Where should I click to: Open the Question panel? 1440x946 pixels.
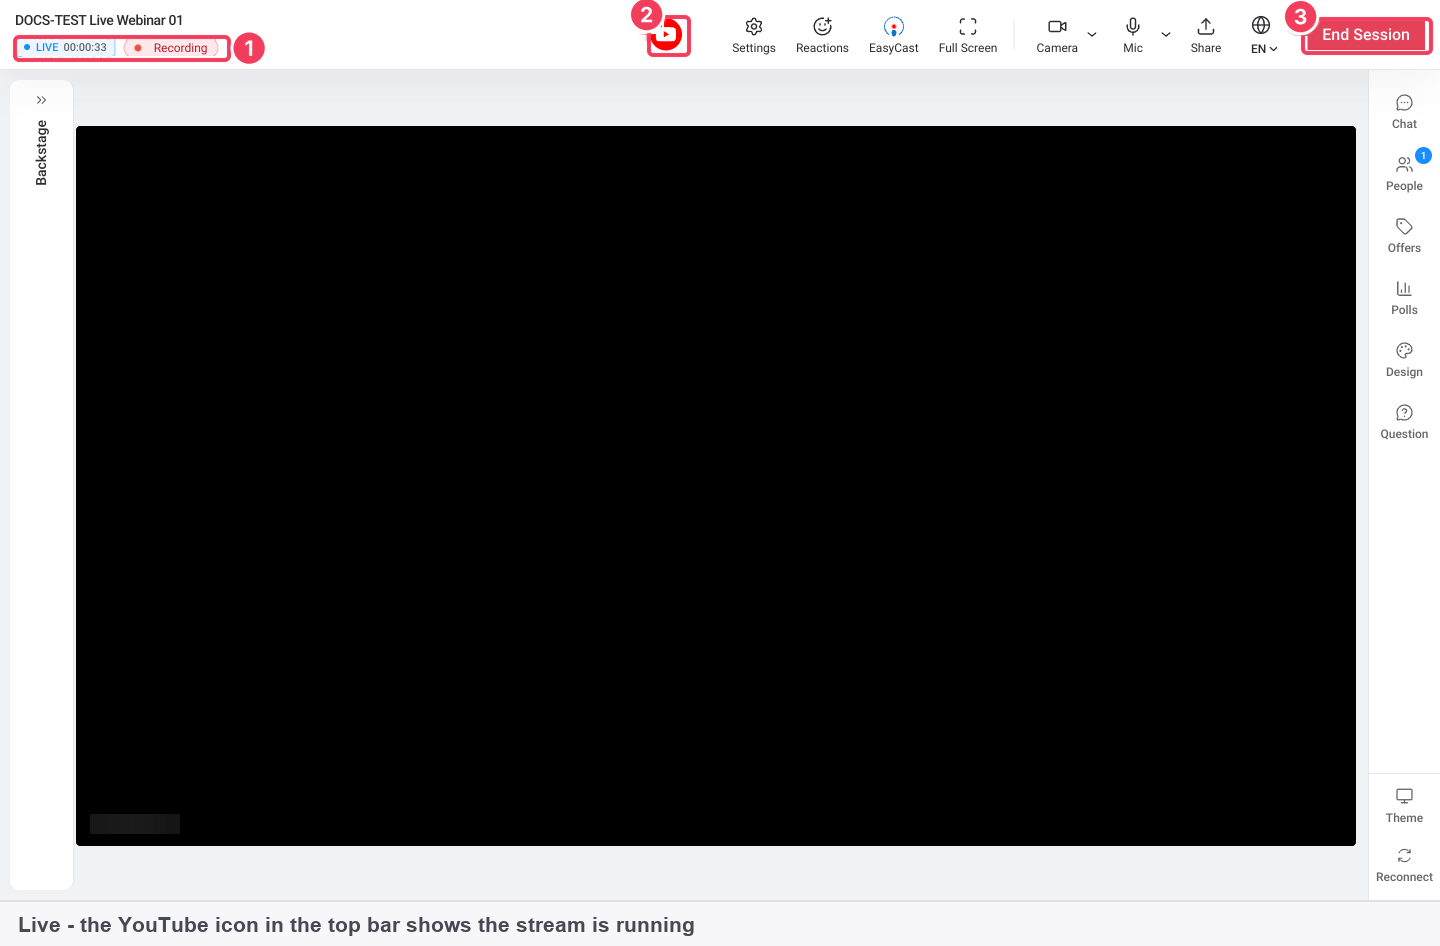coord(1404,422)
